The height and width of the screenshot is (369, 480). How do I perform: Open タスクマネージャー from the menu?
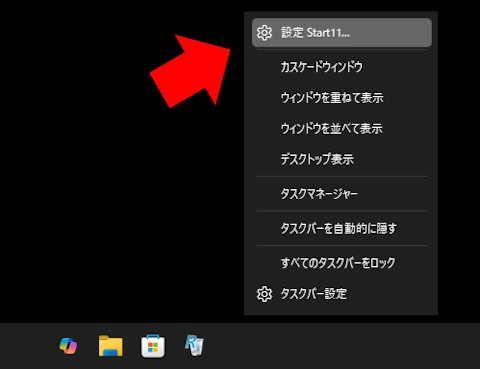pos(342,194)
